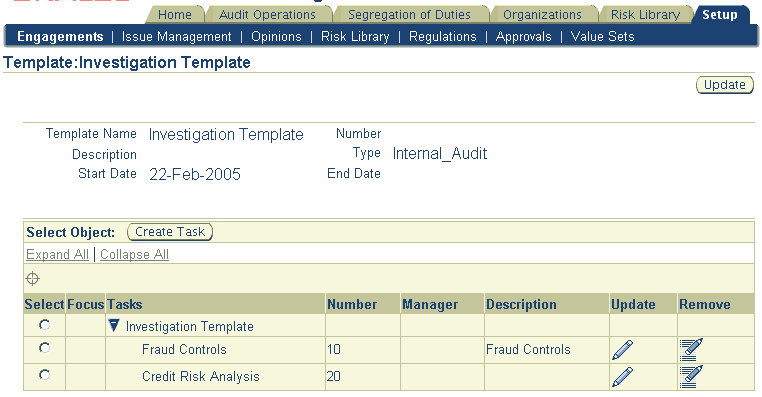The width and height of the screenshot is (762, 397).
Task: Collapse the Investigation Template tree node
Action: click(x=114, y=326)
